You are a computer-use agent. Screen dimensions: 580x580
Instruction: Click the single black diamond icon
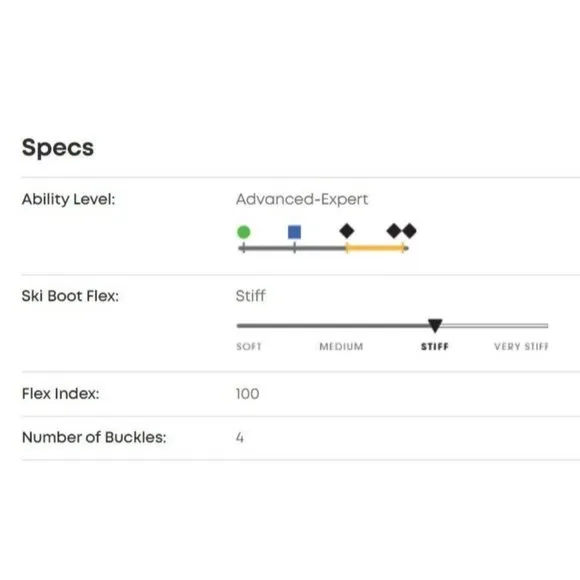[347, 231]
